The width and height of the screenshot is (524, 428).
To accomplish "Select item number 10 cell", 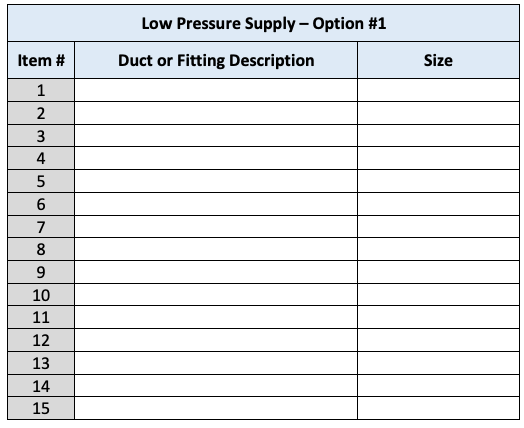I will [41, 295].
